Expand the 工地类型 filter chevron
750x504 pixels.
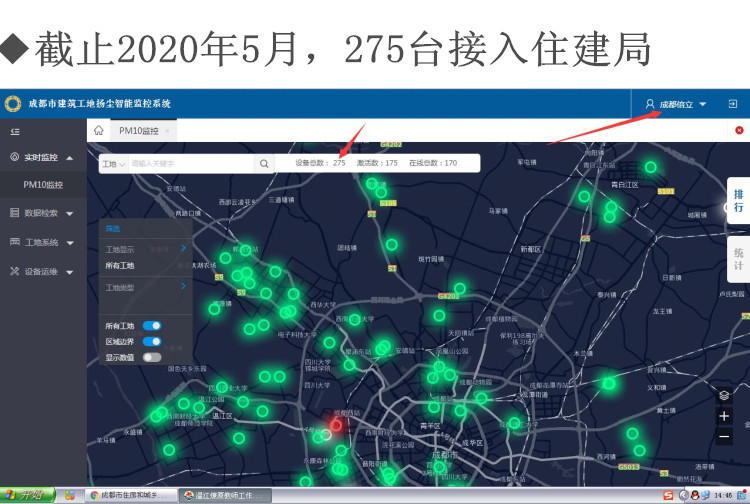(183, 286)
